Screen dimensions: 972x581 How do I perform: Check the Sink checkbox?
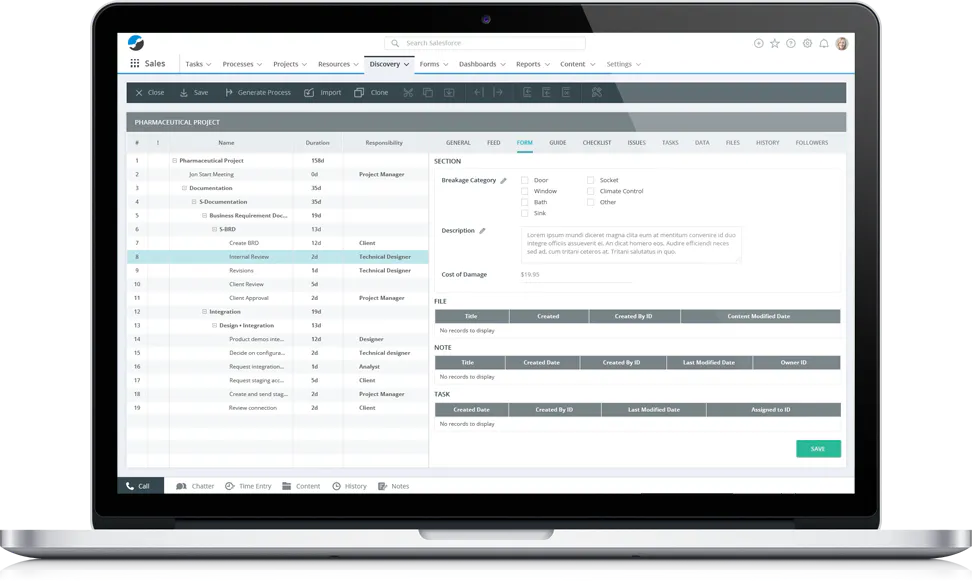pos(524,213)
